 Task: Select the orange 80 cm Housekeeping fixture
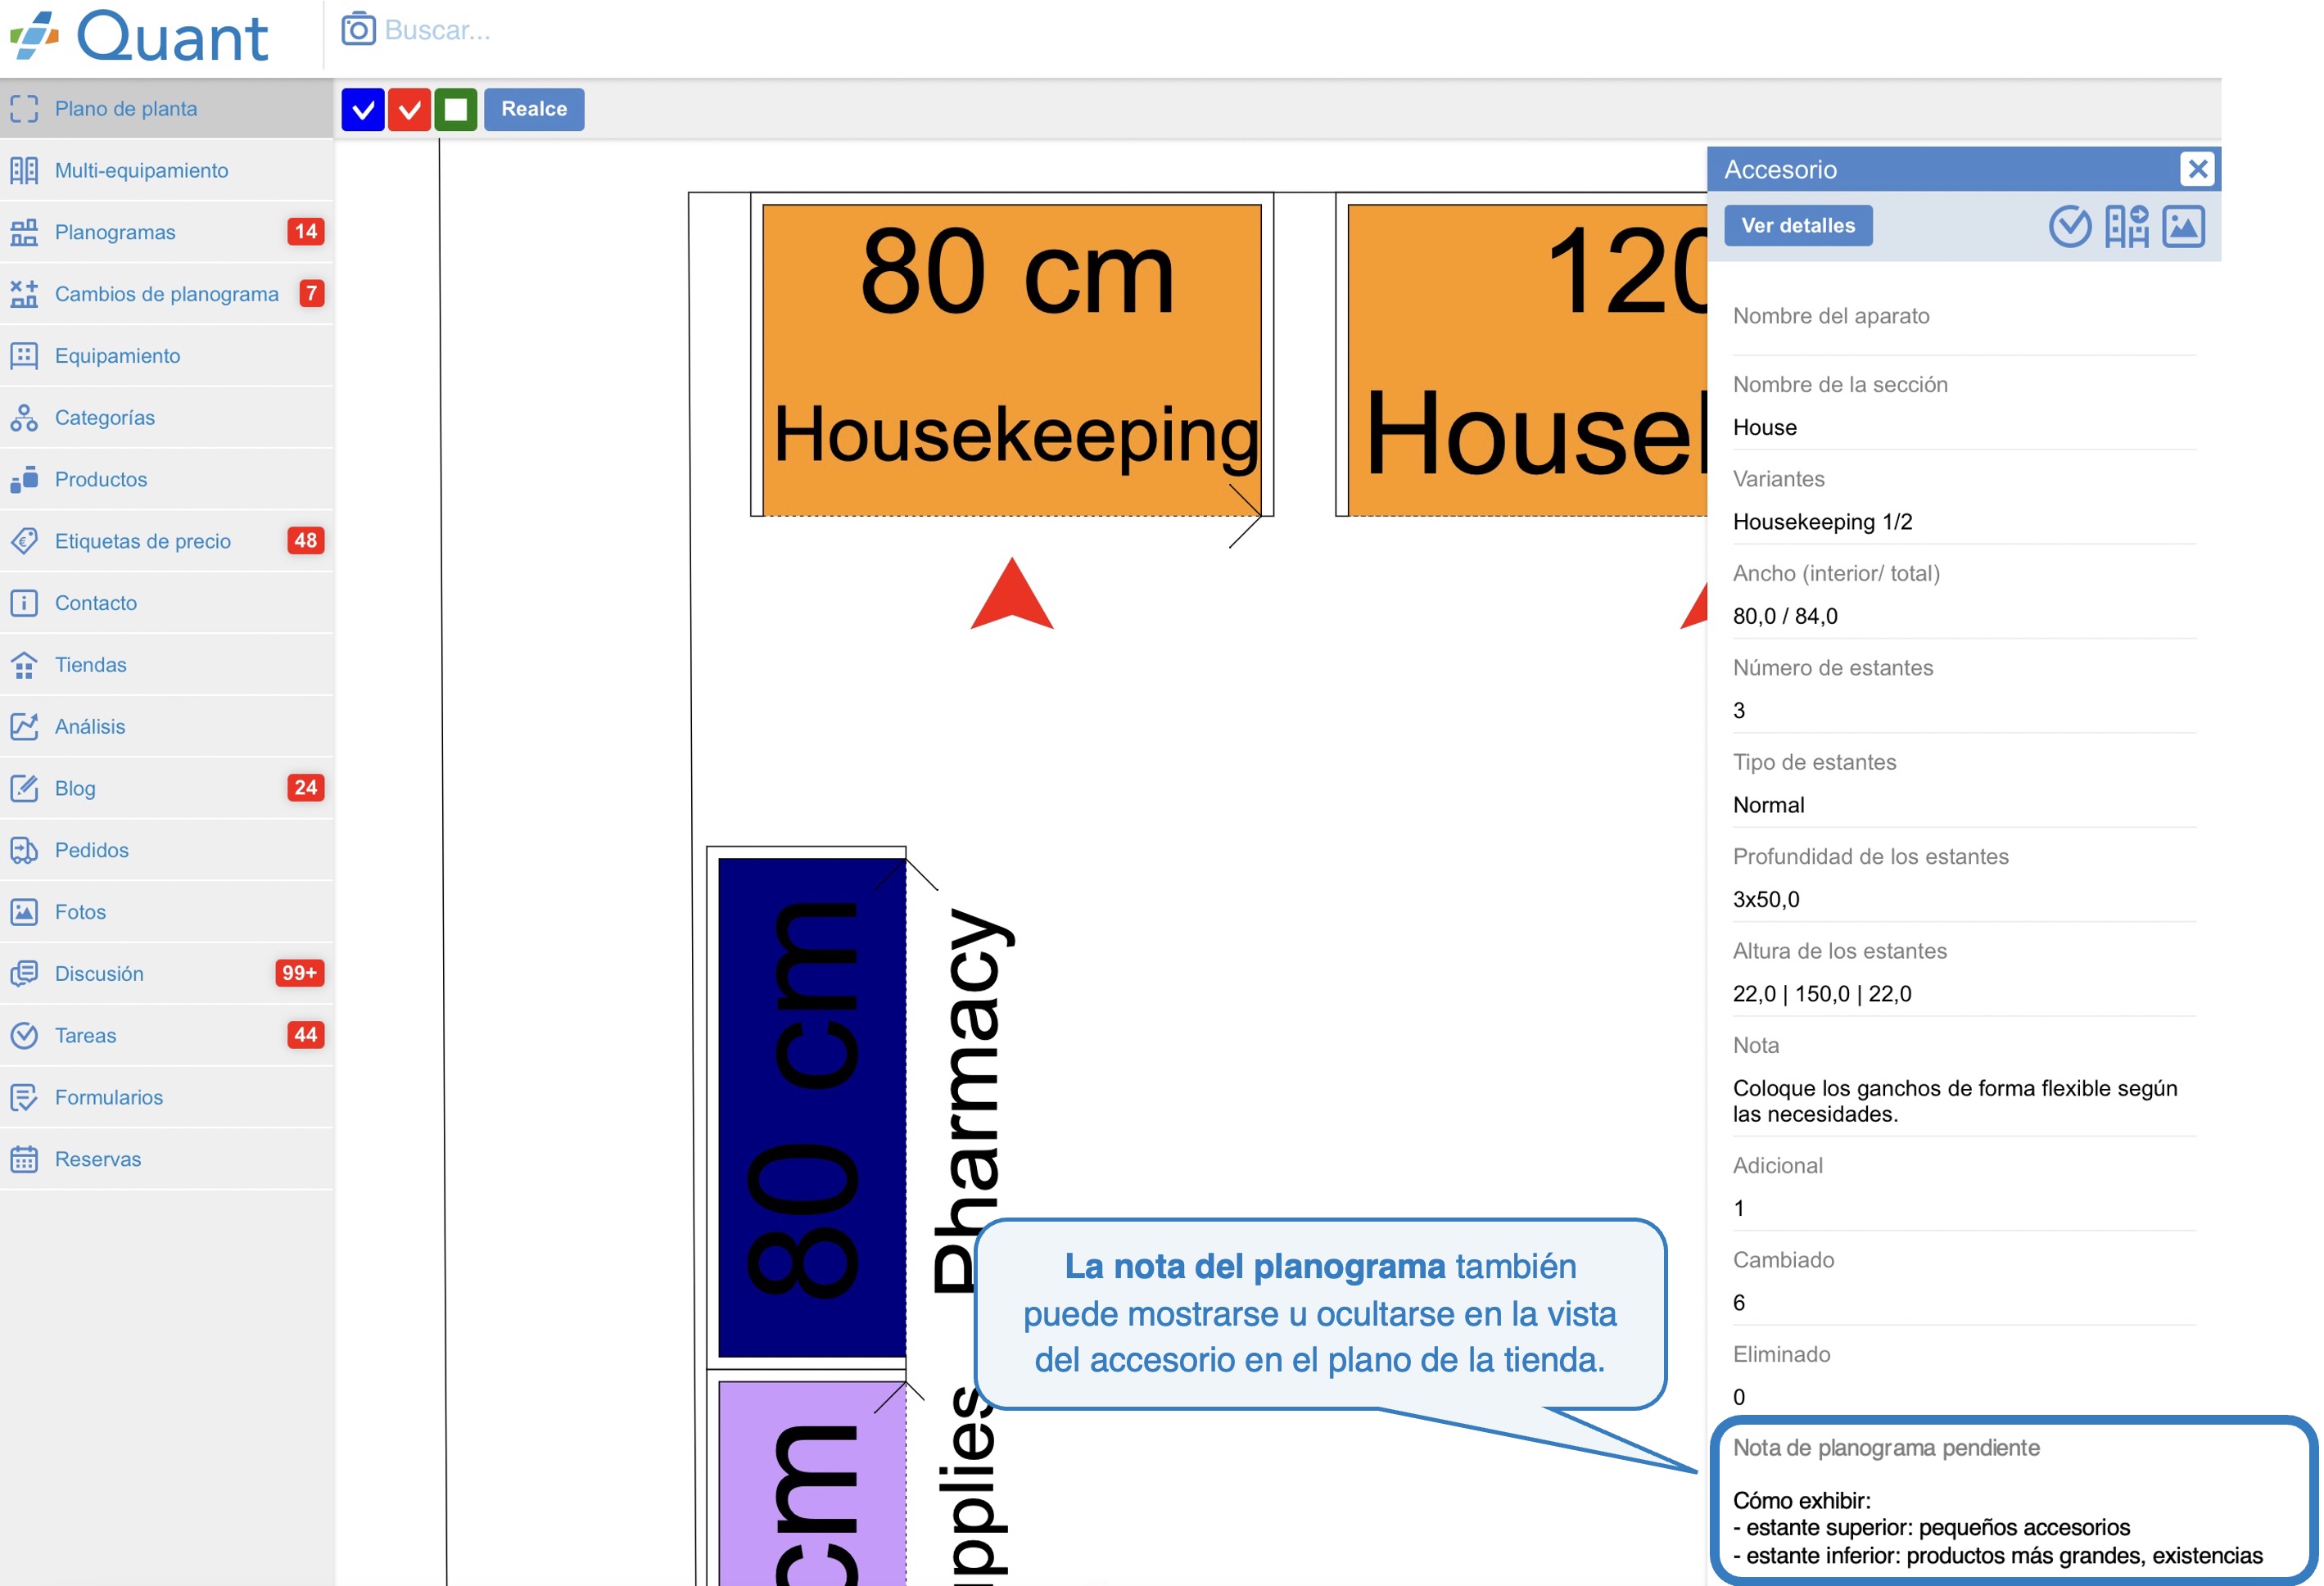click(x=1012, y=360)
